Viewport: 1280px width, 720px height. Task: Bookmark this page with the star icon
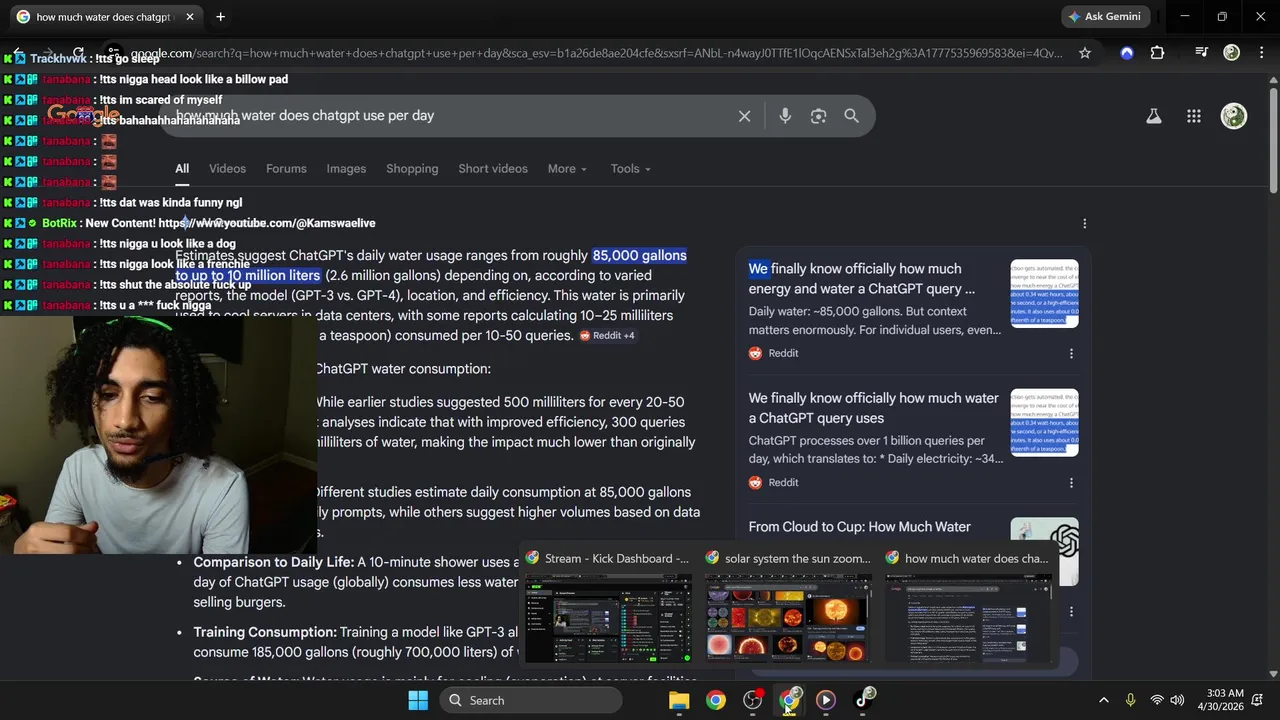pos(1085,53)
